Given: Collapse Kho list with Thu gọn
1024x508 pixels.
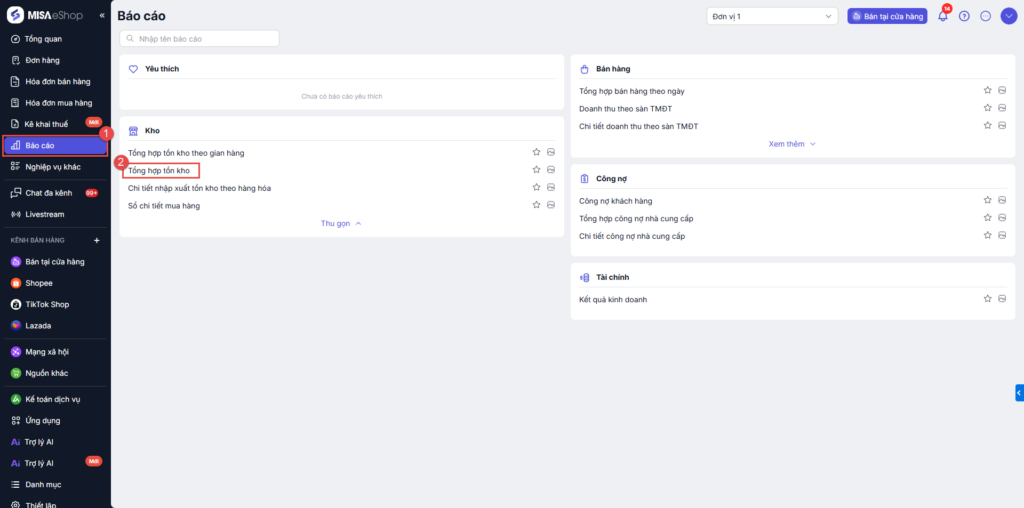Looking at the screenshot, I should 341,223.
